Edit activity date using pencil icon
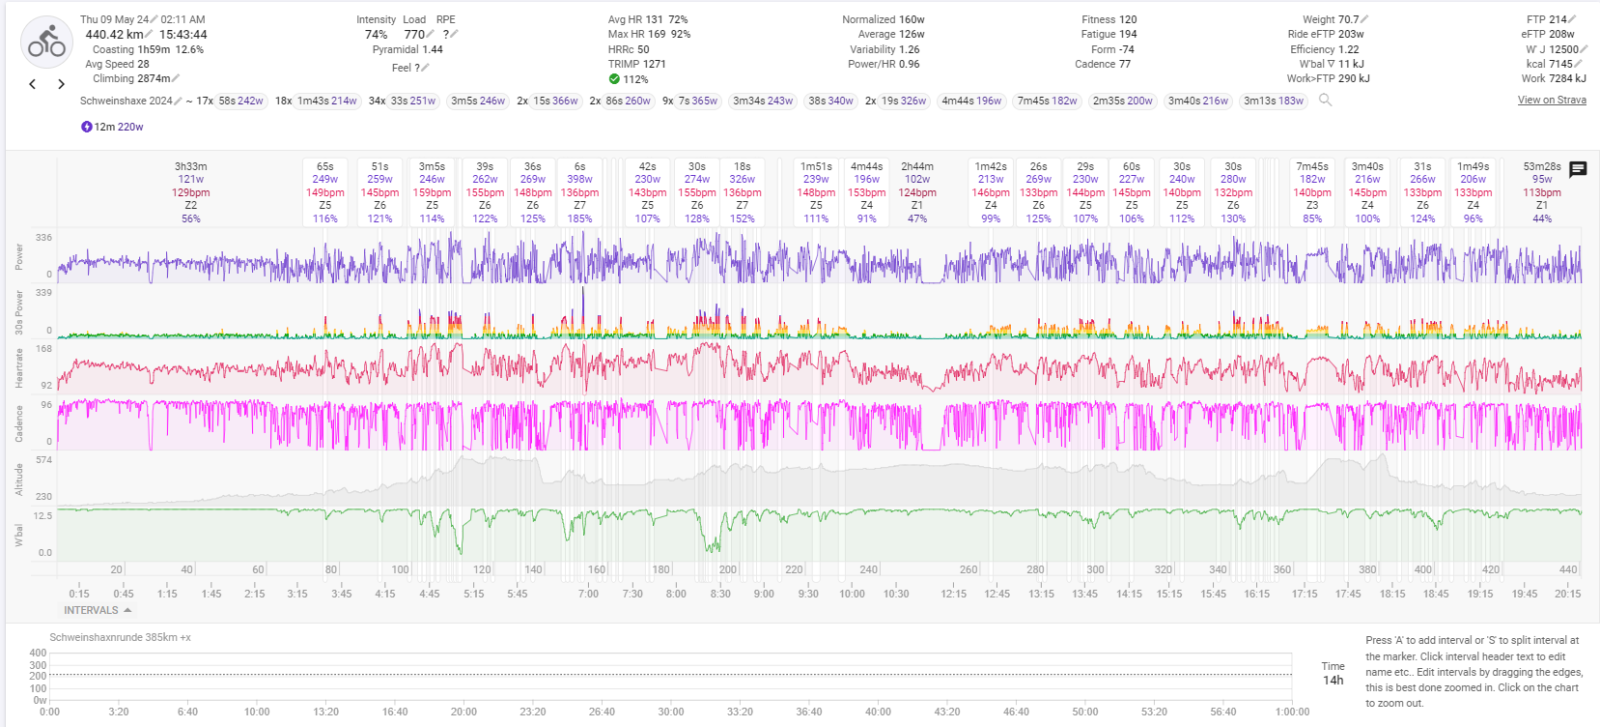The image size is (1600, 727). [154, 20]
